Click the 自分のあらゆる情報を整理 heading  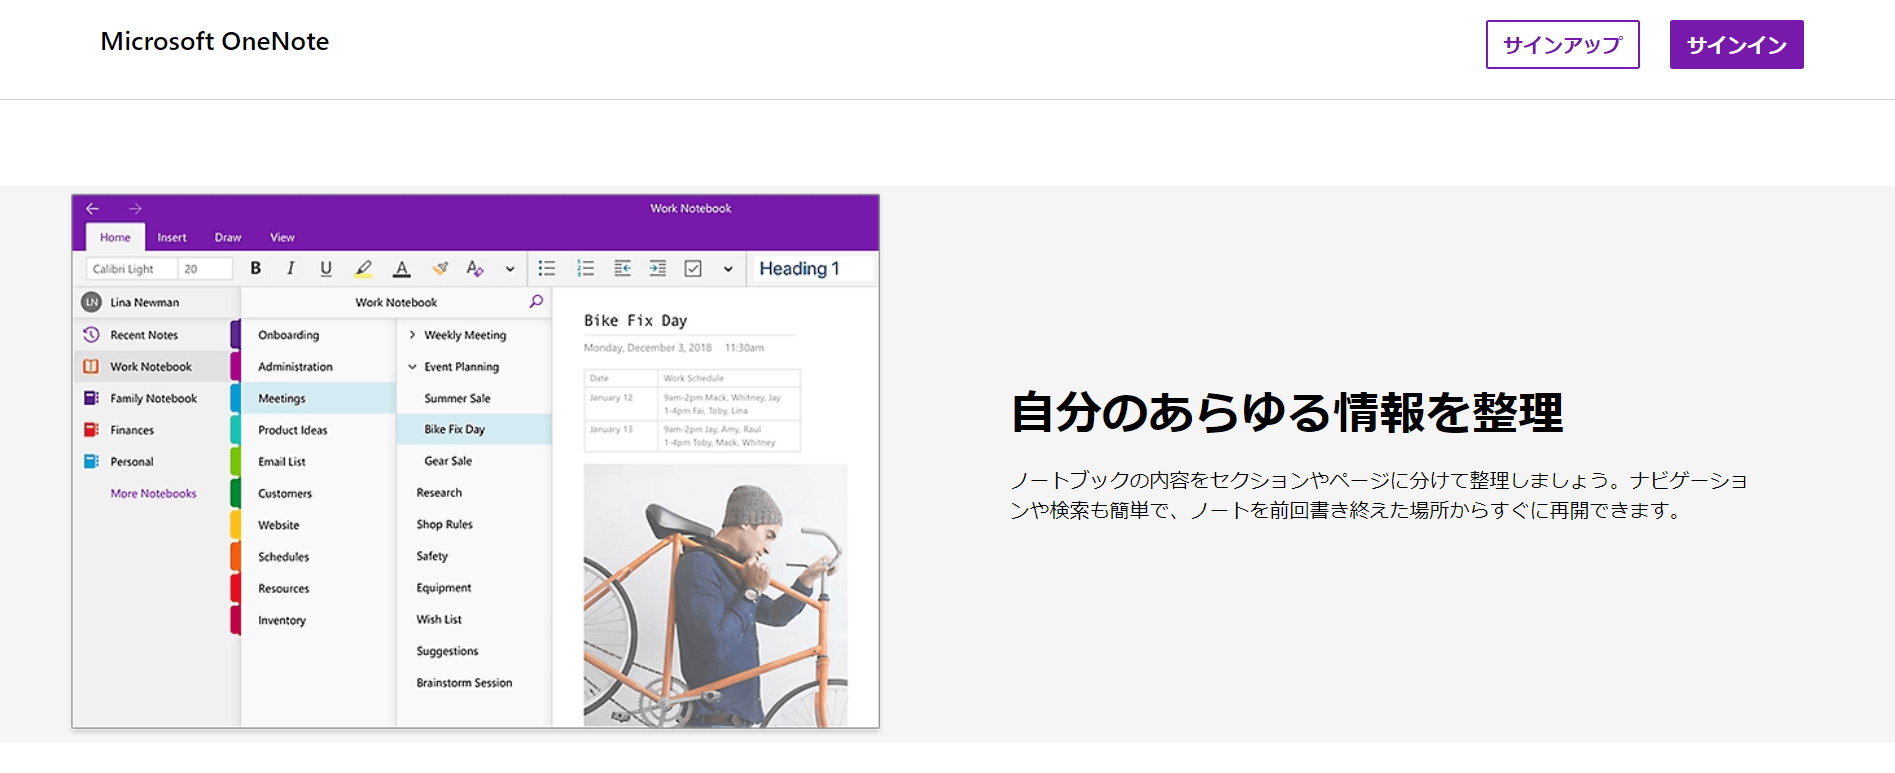point(1287,413)
